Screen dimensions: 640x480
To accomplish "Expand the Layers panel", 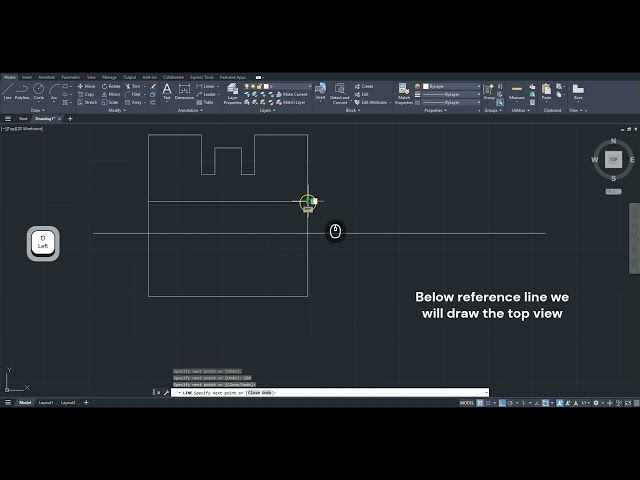I will tap(267, 110).
